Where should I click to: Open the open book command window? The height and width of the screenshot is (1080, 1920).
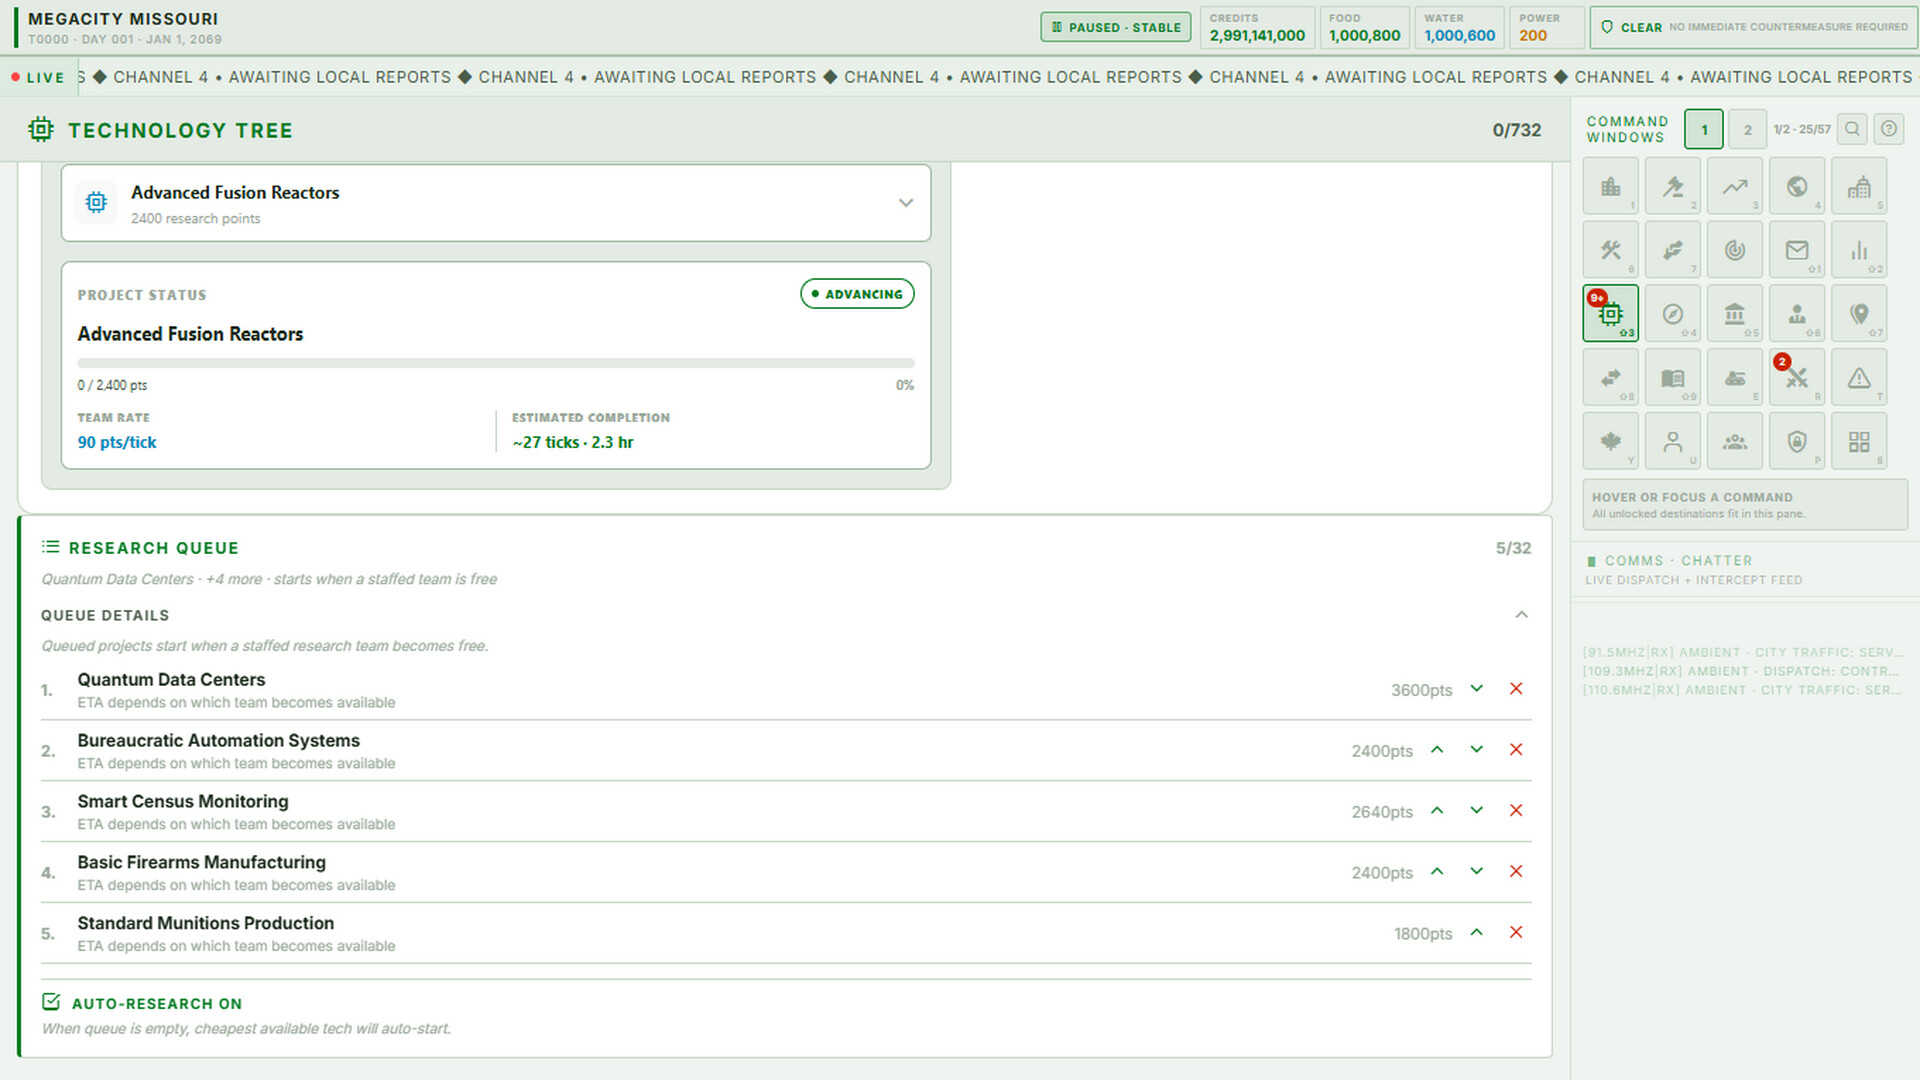[x=1673, y=378]
